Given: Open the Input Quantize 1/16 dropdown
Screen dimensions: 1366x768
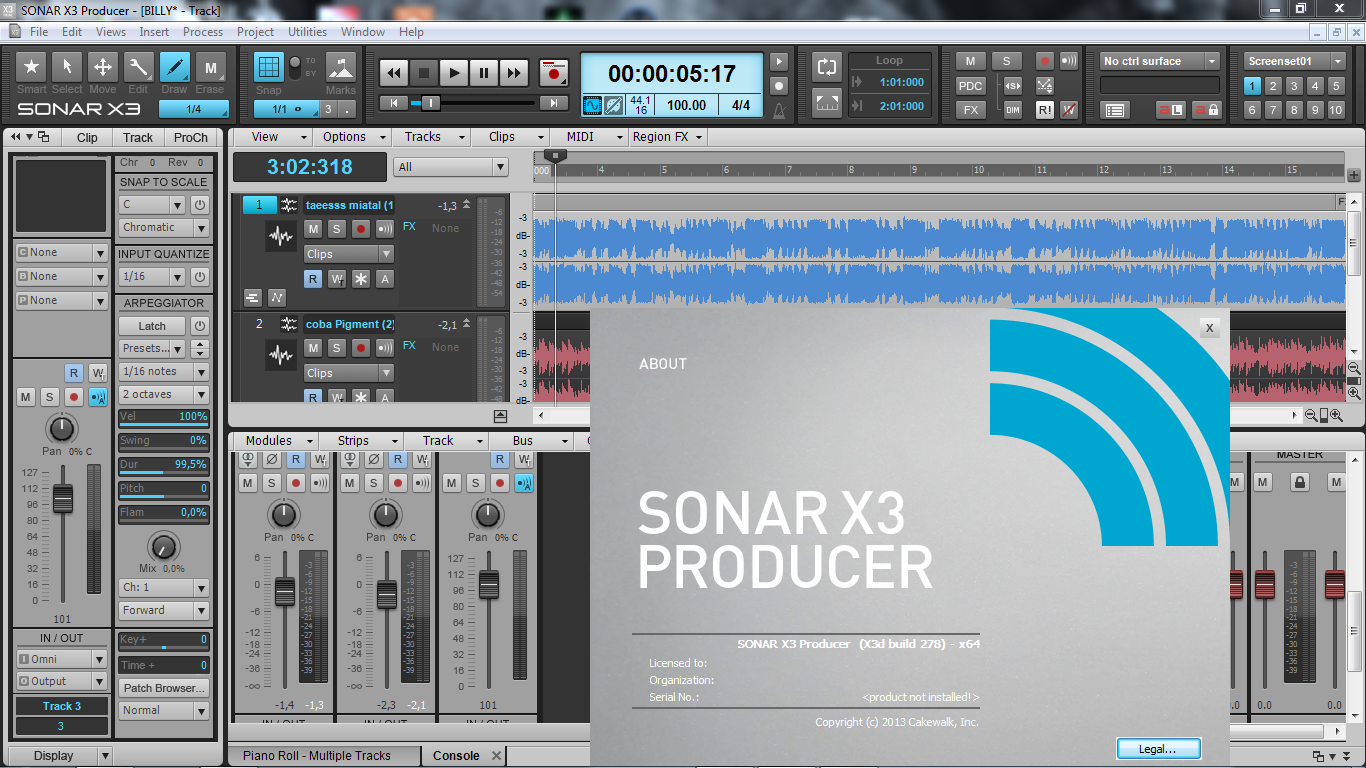Looking at the screenshot, I should pos(152,277).
